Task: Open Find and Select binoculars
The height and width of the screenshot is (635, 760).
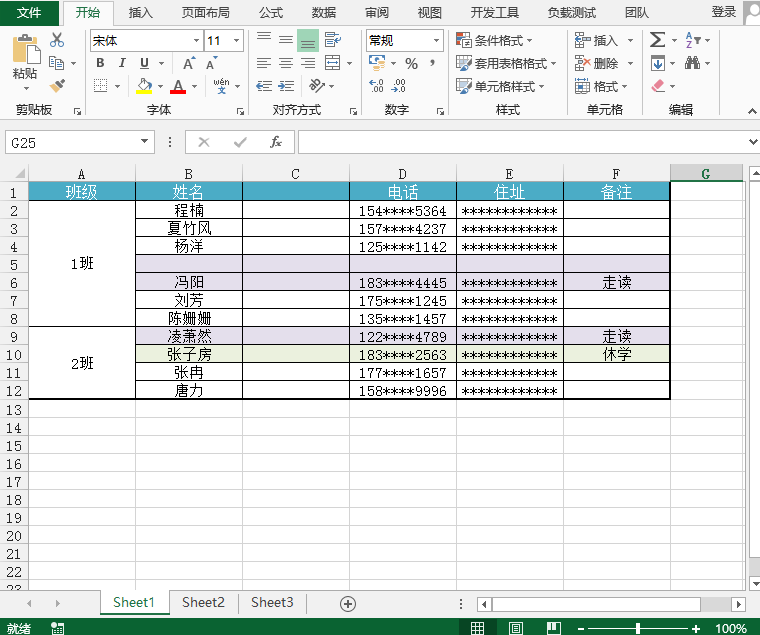Action: (692, 63)
